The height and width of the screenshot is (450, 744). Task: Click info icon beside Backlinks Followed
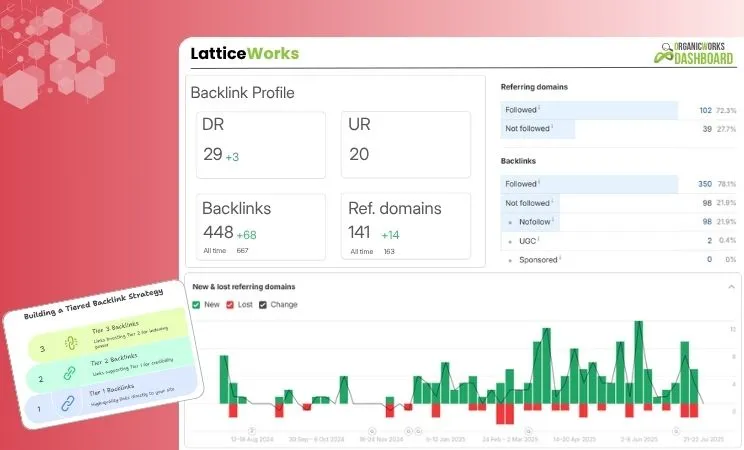pos(539,182)
